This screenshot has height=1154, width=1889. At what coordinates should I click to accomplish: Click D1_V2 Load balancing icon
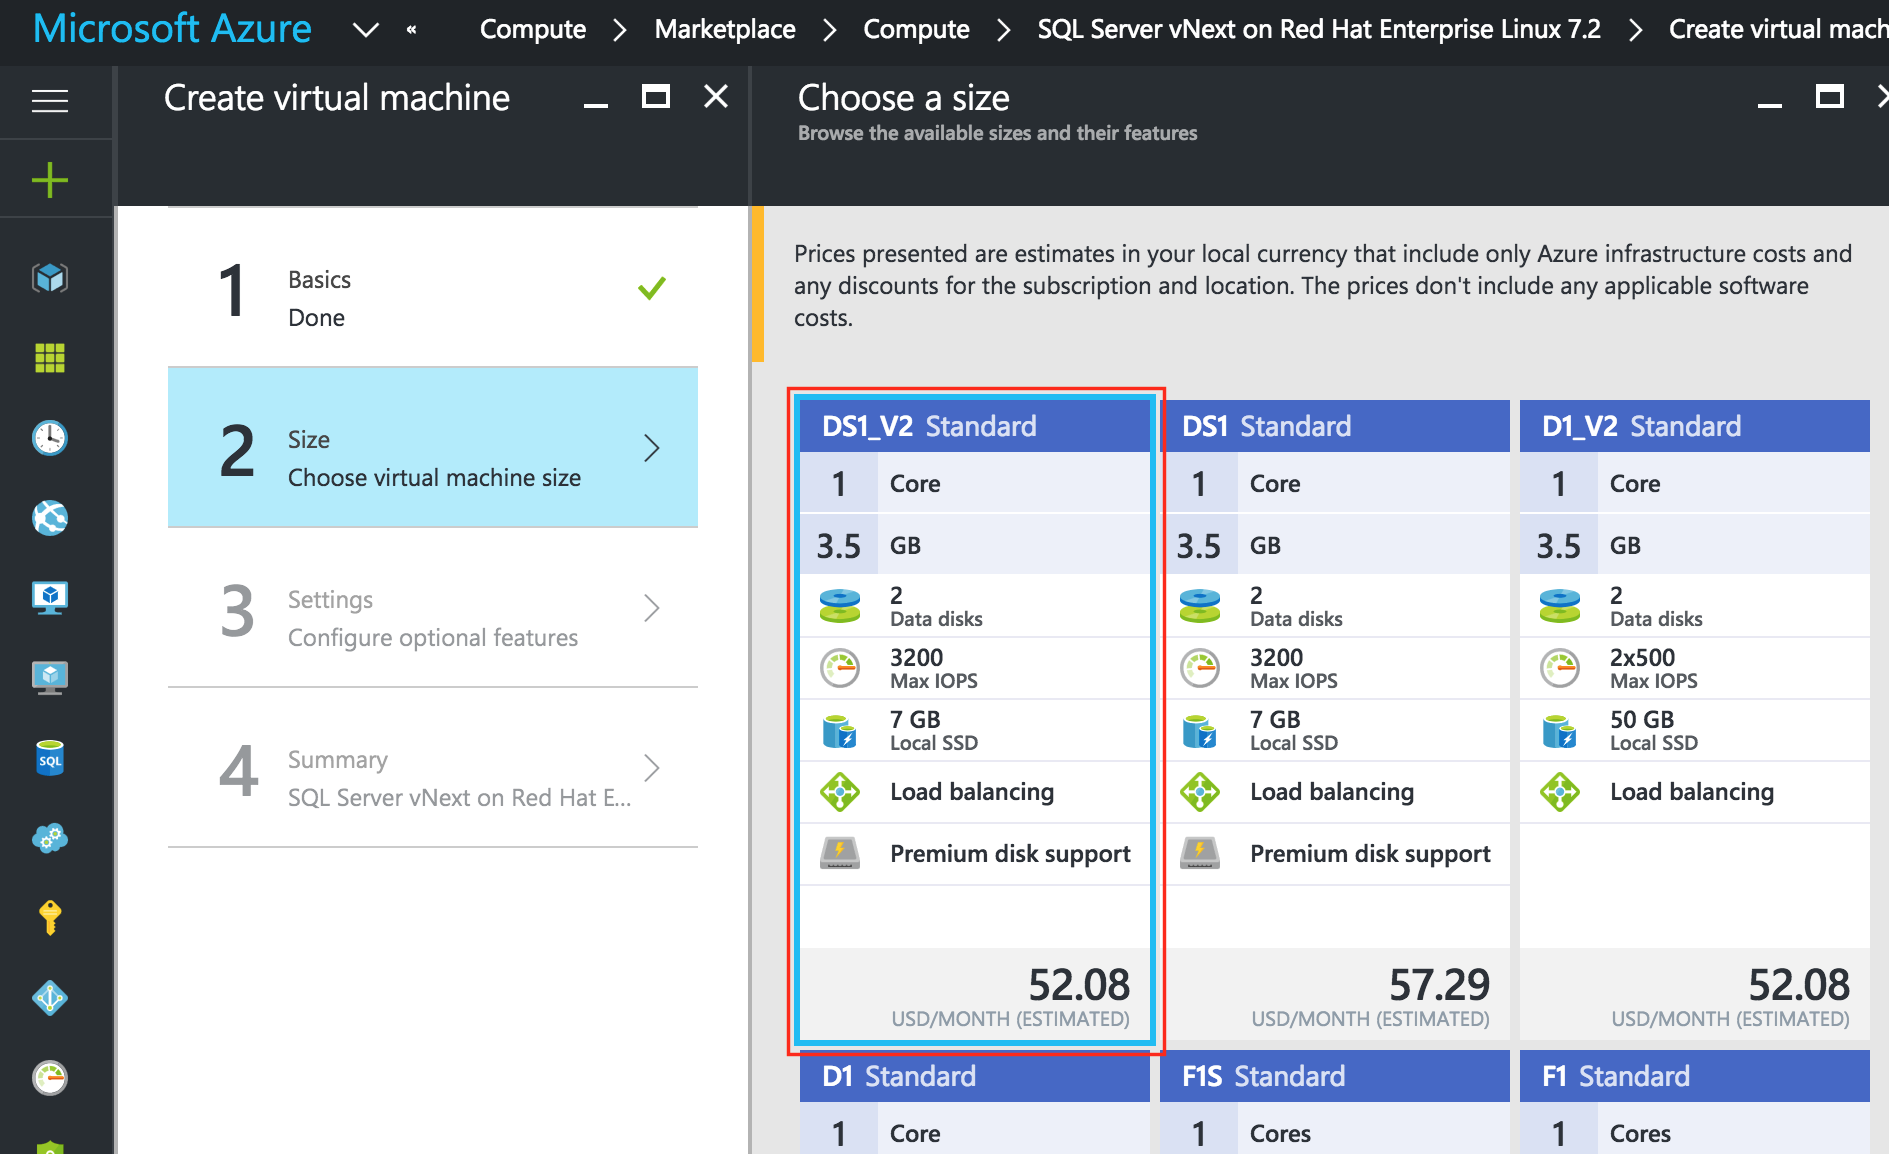[1560, 792]
